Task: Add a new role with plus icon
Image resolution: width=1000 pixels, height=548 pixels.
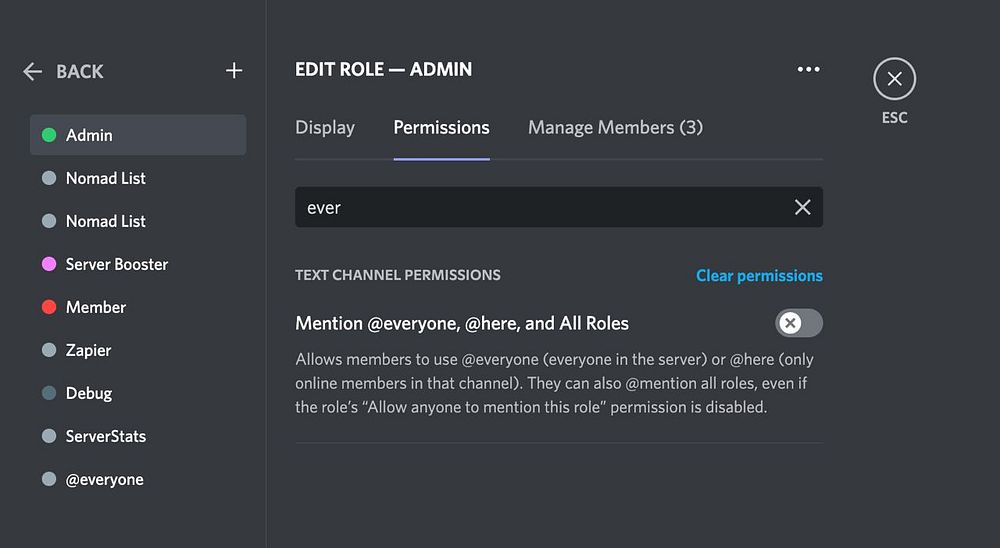Action: [234, 71]
